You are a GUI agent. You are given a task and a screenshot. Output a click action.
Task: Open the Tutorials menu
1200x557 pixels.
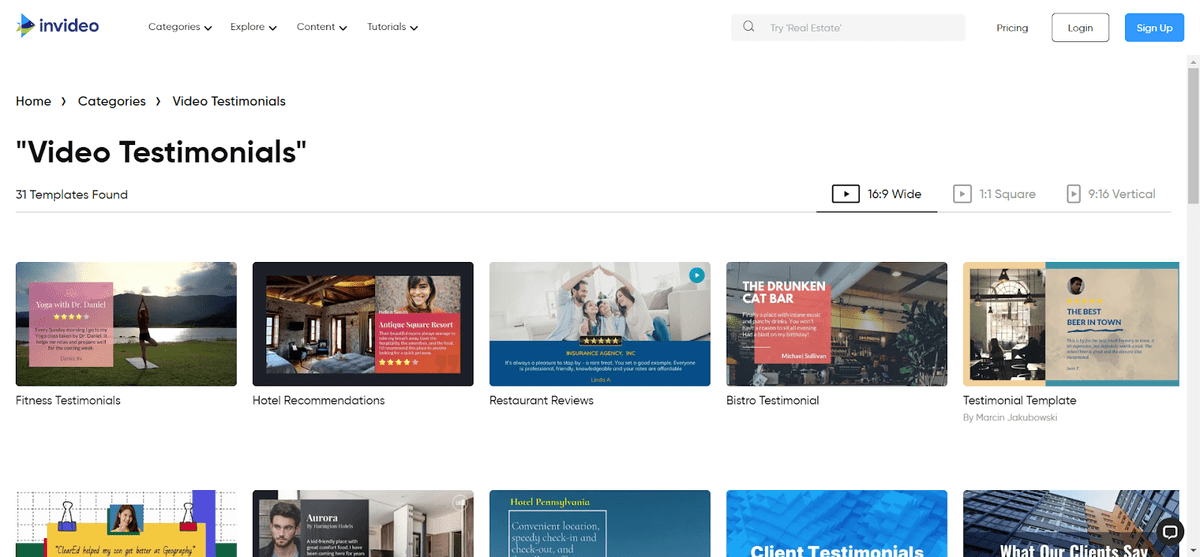(x=392, y=27)
